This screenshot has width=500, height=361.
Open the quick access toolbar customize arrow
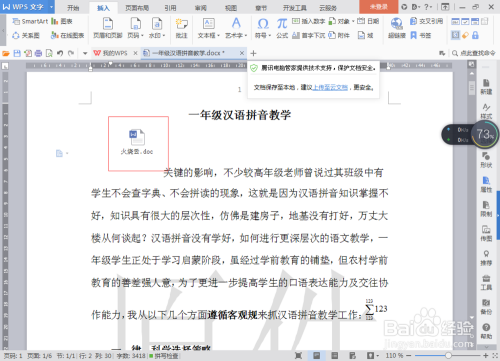[85, 53]
